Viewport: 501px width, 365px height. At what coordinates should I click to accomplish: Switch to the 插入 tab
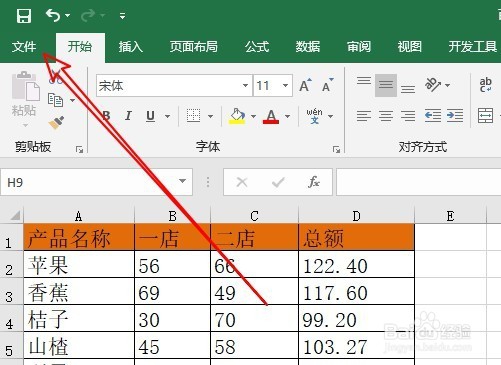131,47
